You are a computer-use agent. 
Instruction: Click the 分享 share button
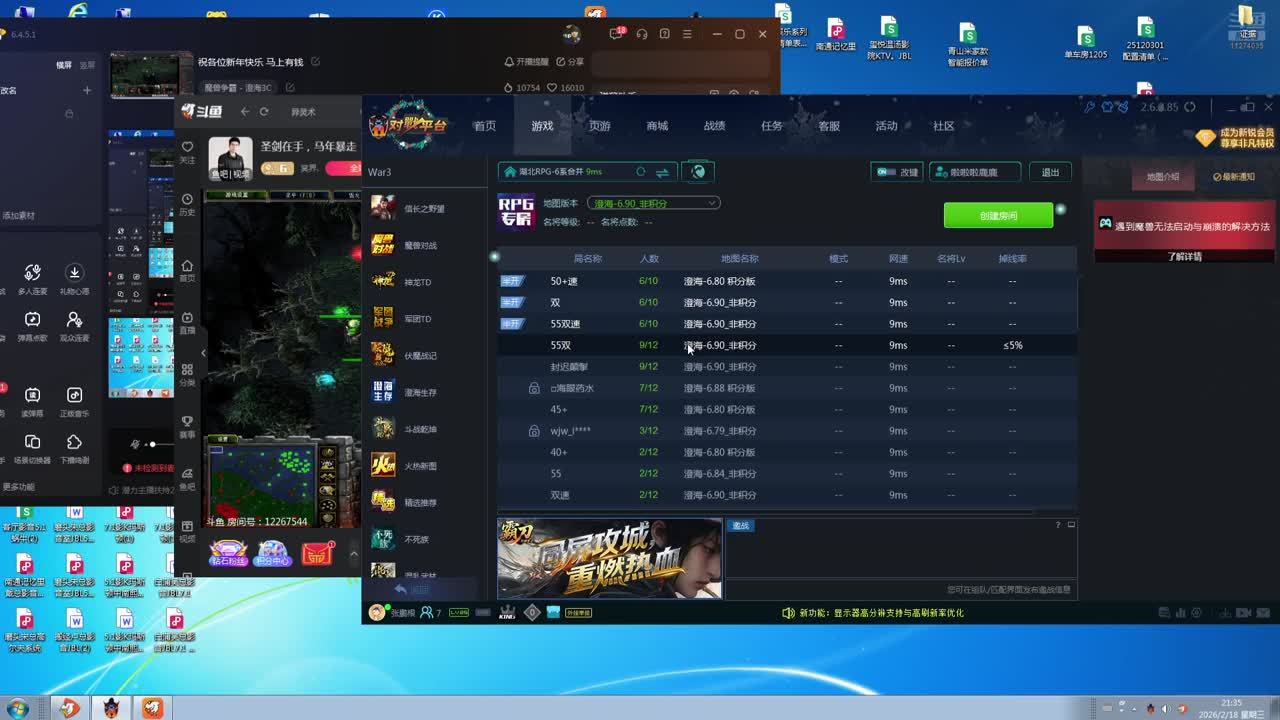(x=570, y=62)
